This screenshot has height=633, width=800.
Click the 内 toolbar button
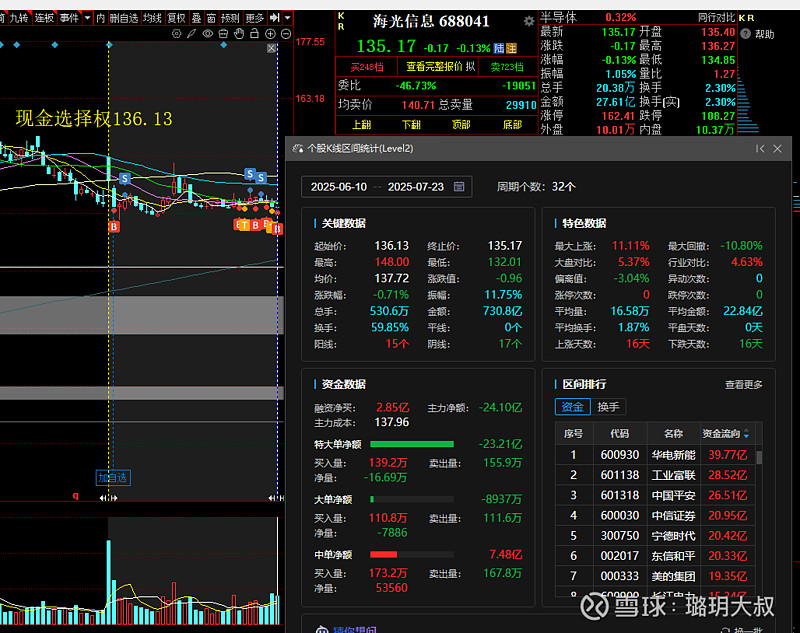pyautogui.click(x=101, y=18)
